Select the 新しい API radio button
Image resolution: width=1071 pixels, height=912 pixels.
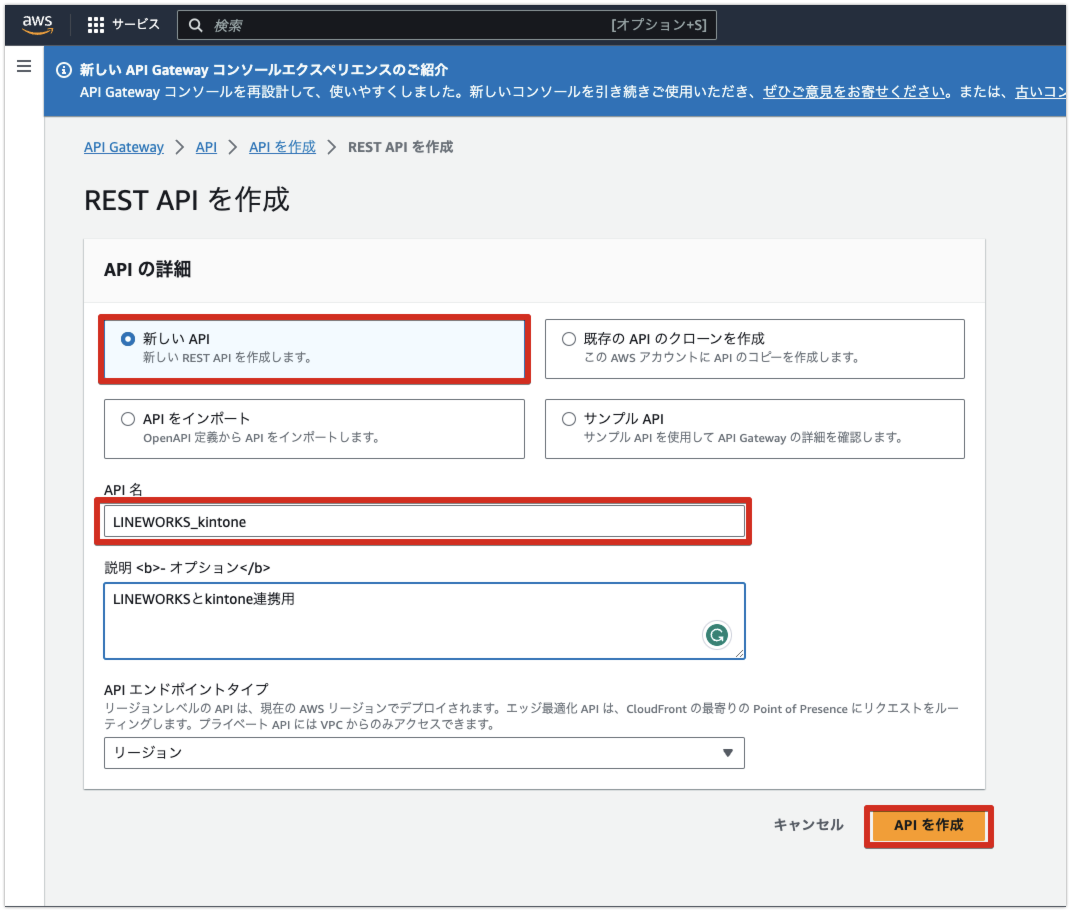click(x=127, y=339)
